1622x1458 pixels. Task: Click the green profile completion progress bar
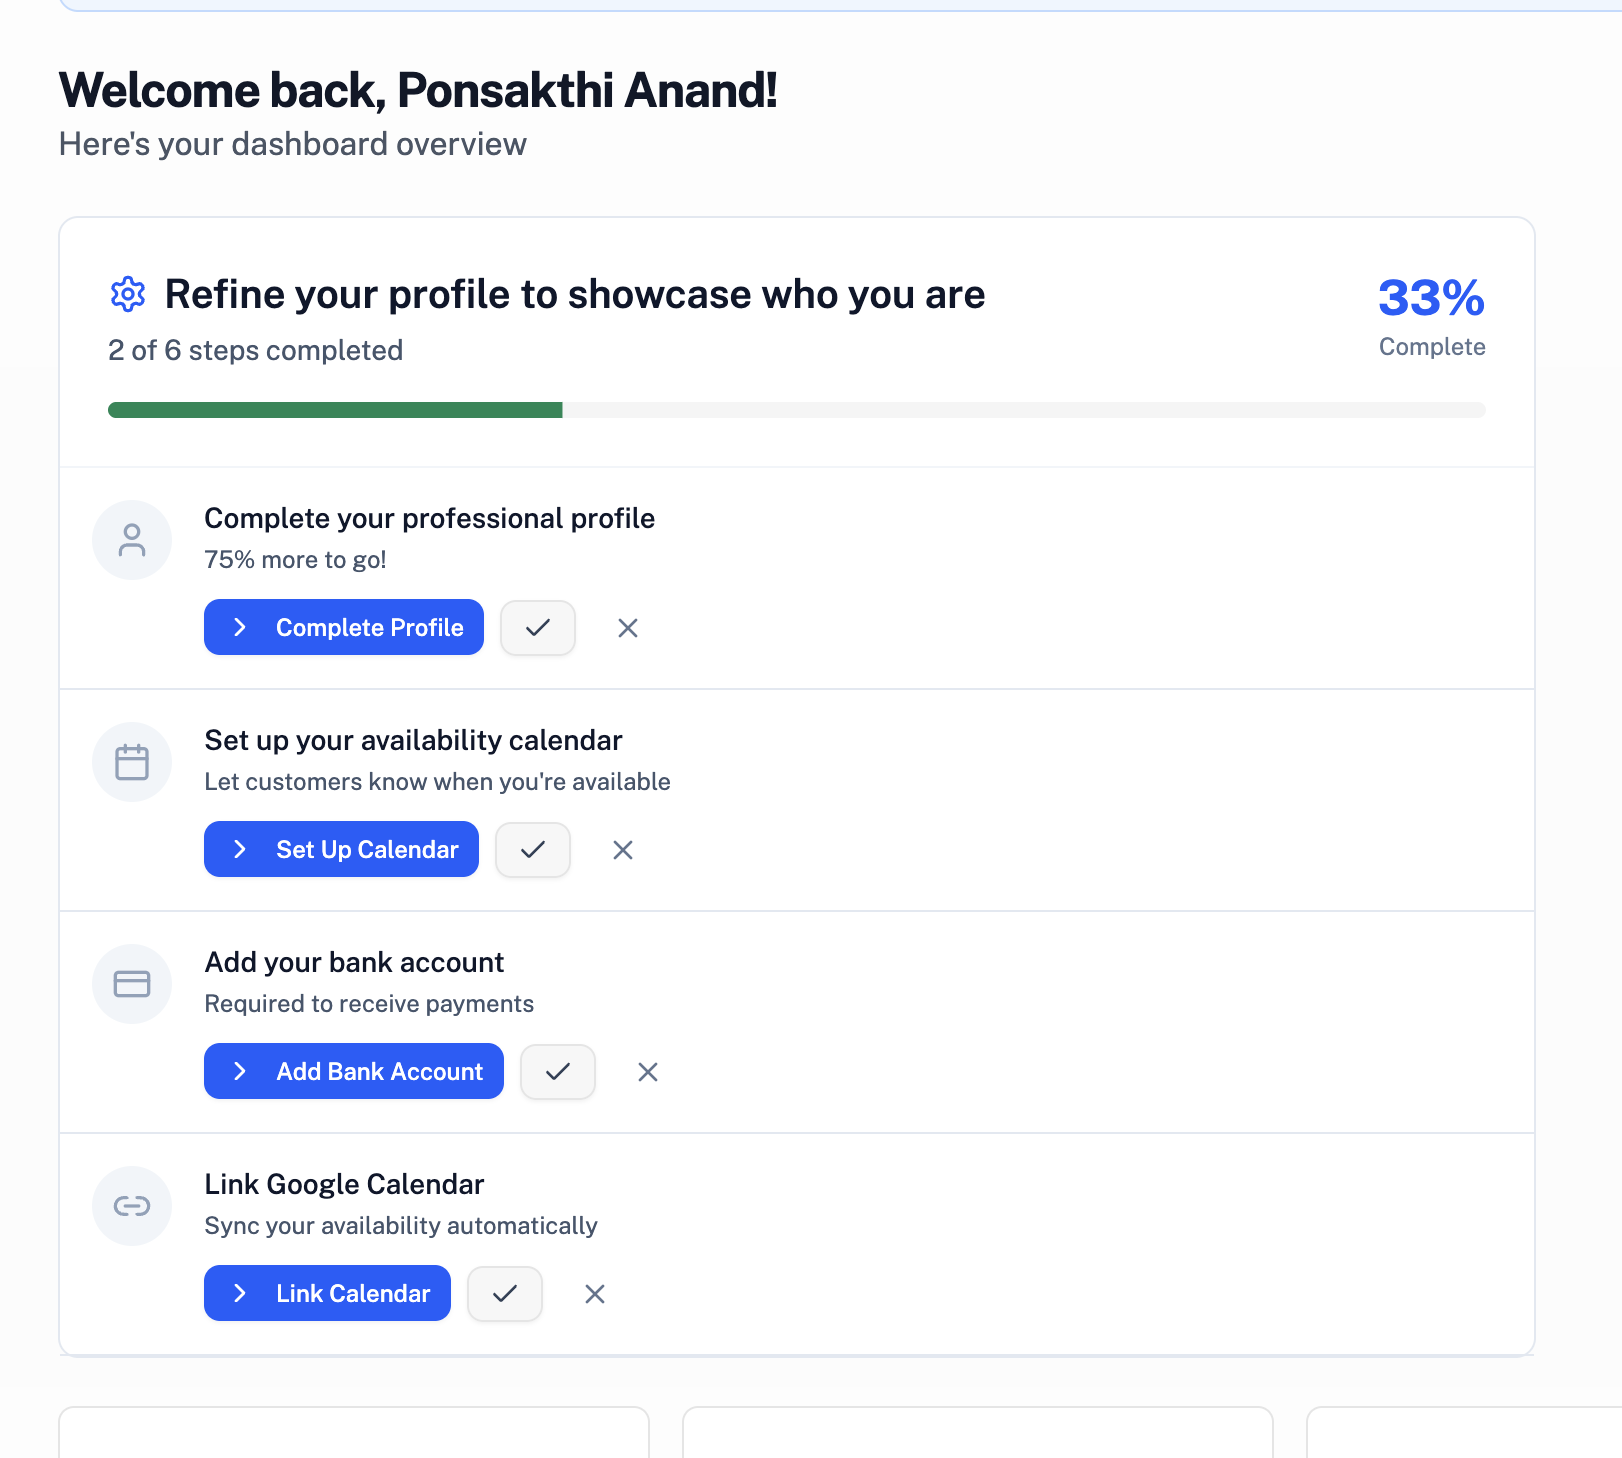pos(335,410)
